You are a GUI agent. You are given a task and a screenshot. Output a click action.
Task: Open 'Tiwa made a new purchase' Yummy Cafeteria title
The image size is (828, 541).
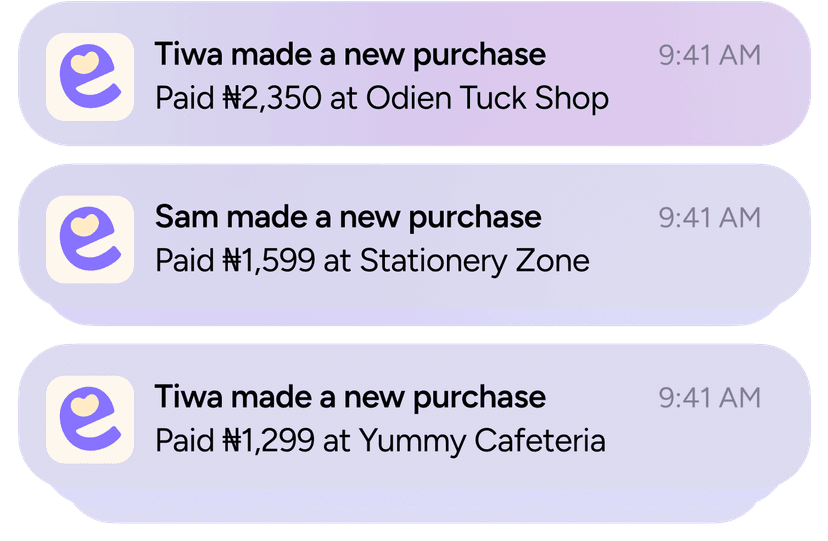click(350, 398)
